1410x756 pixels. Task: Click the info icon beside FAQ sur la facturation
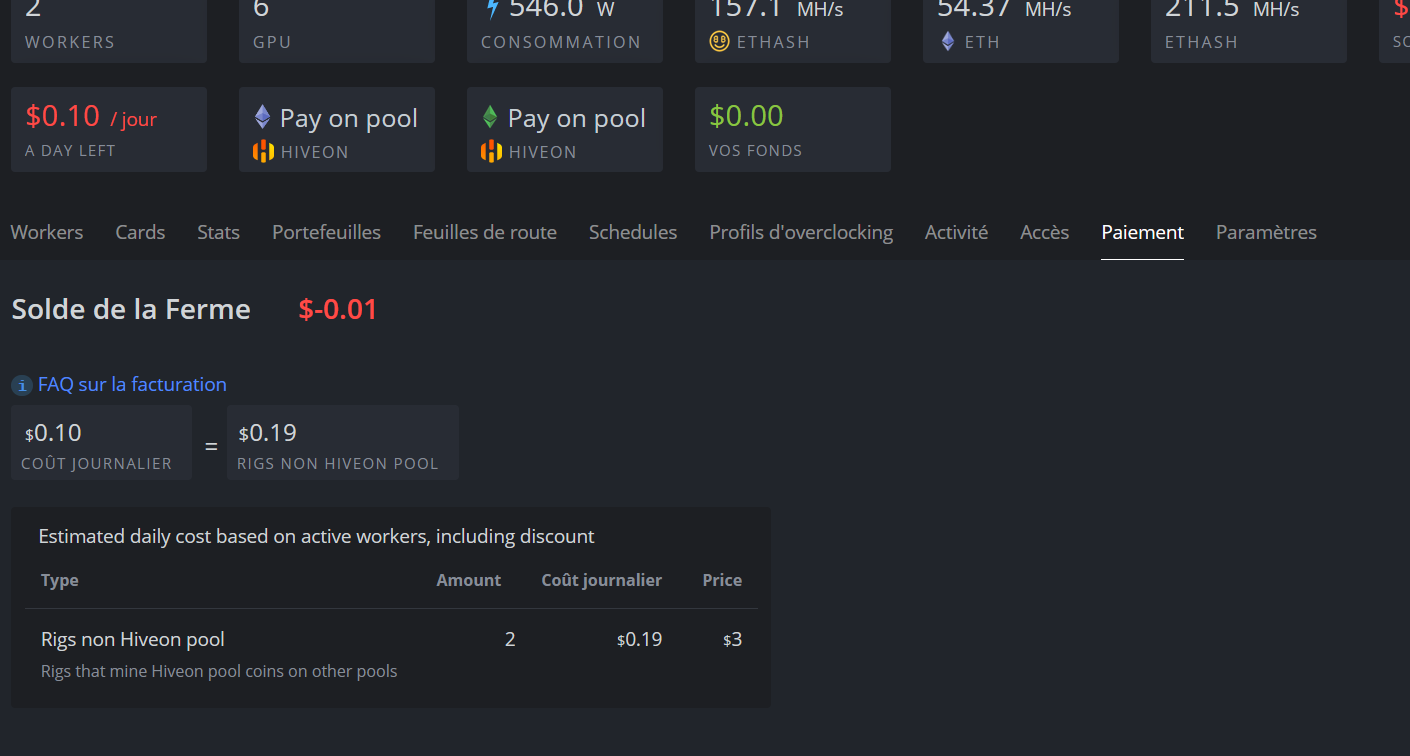coord(22,385)
